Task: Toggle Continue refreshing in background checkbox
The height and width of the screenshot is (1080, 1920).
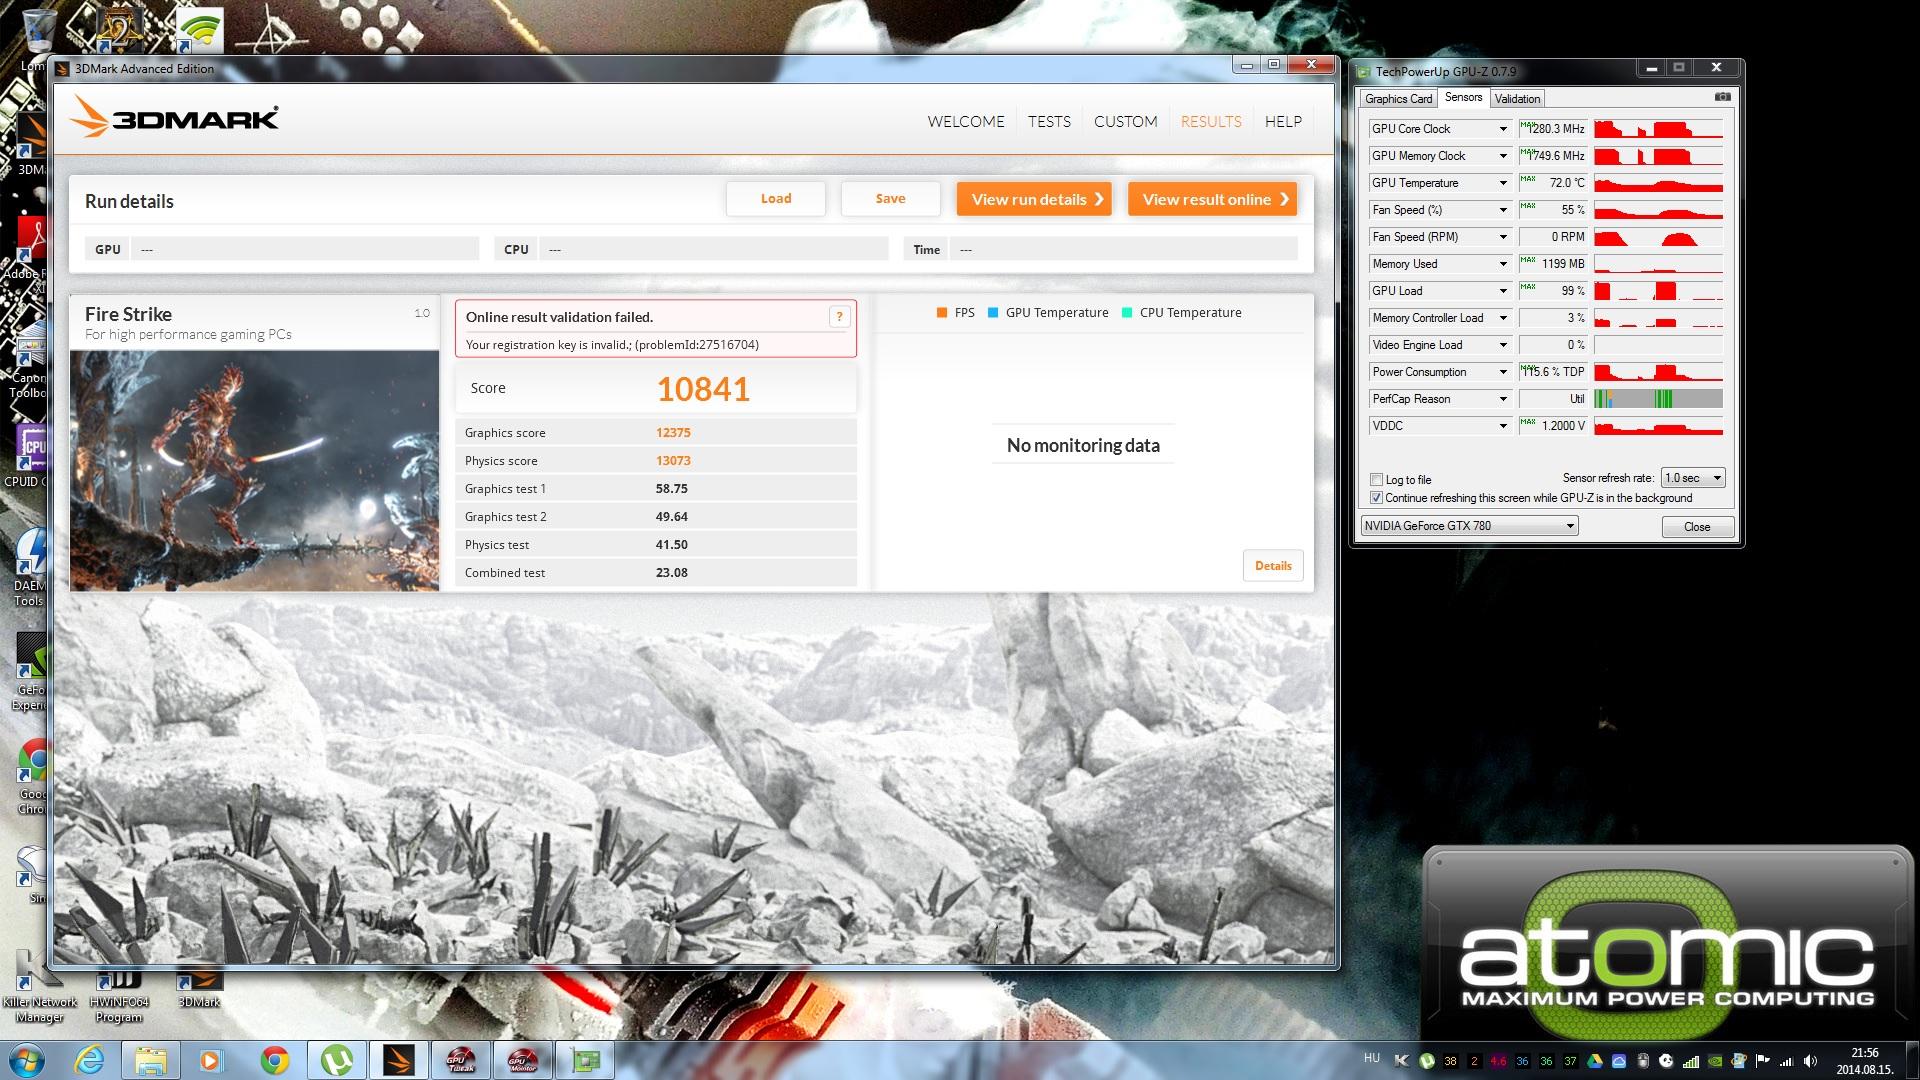Action: point(1376,497)
